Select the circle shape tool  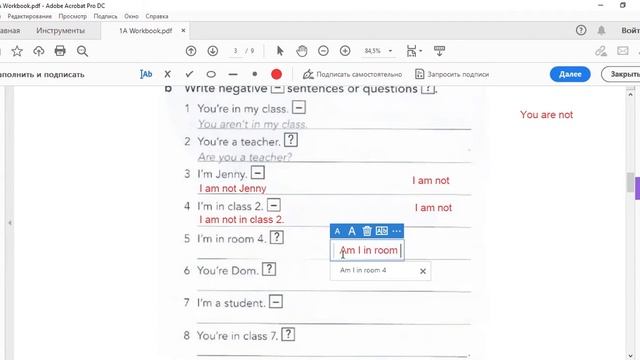(x=211, y=74)
